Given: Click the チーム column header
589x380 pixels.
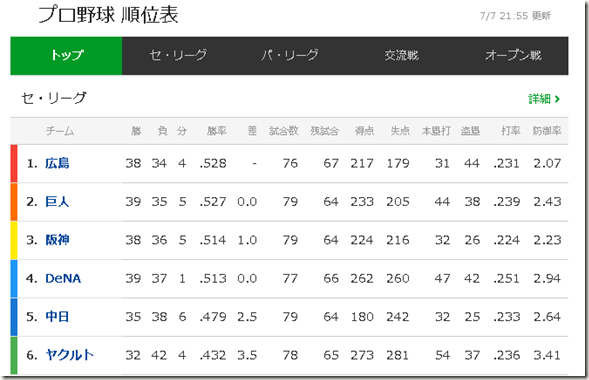Looking at the screenshot, I should click(x=60, y=131).
